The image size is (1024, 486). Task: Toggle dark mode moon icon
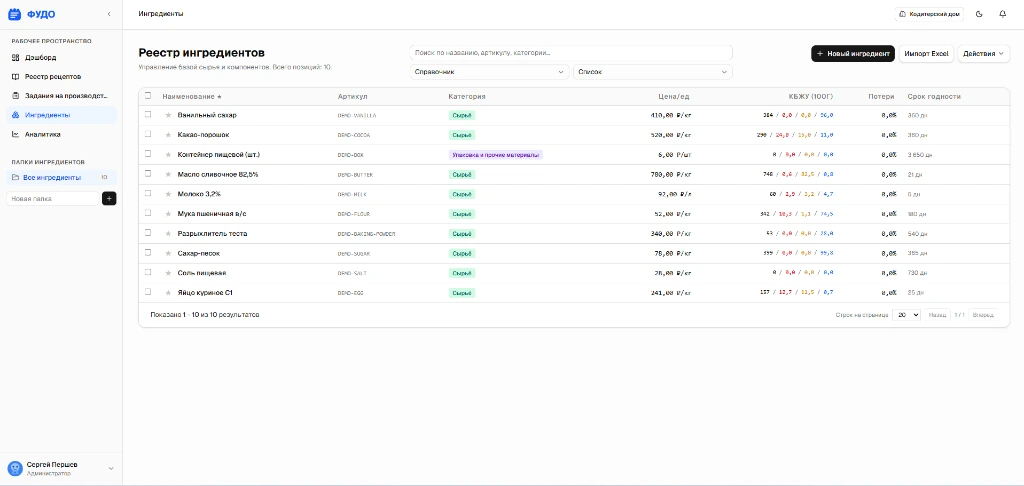[979, 14]
